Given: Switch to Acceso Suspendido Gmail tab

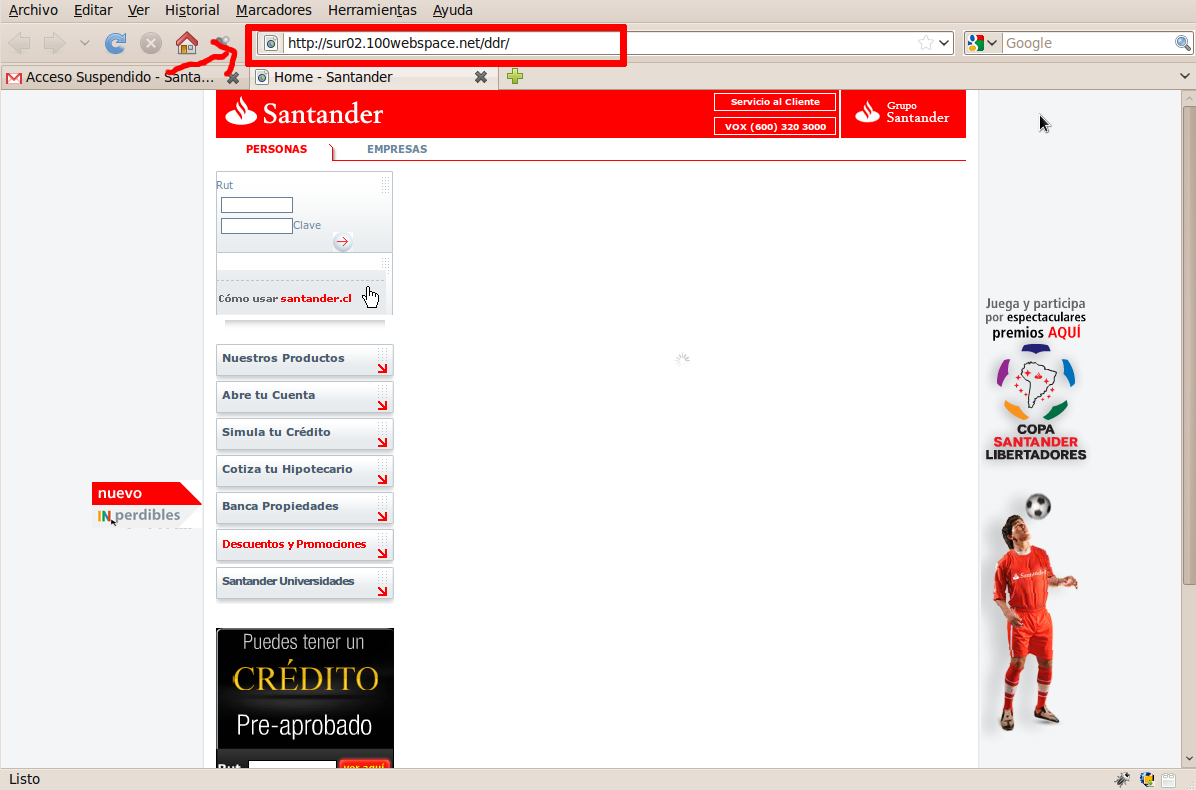Looking at the screenshot, I should pyautogui.click(x=122, y=77).
